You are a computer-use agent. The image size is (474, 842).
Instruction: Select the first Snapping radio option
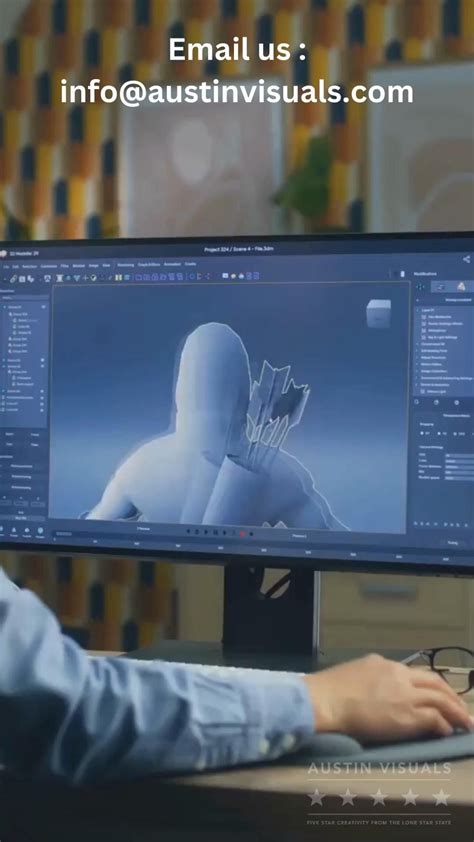tap(422, 433)
